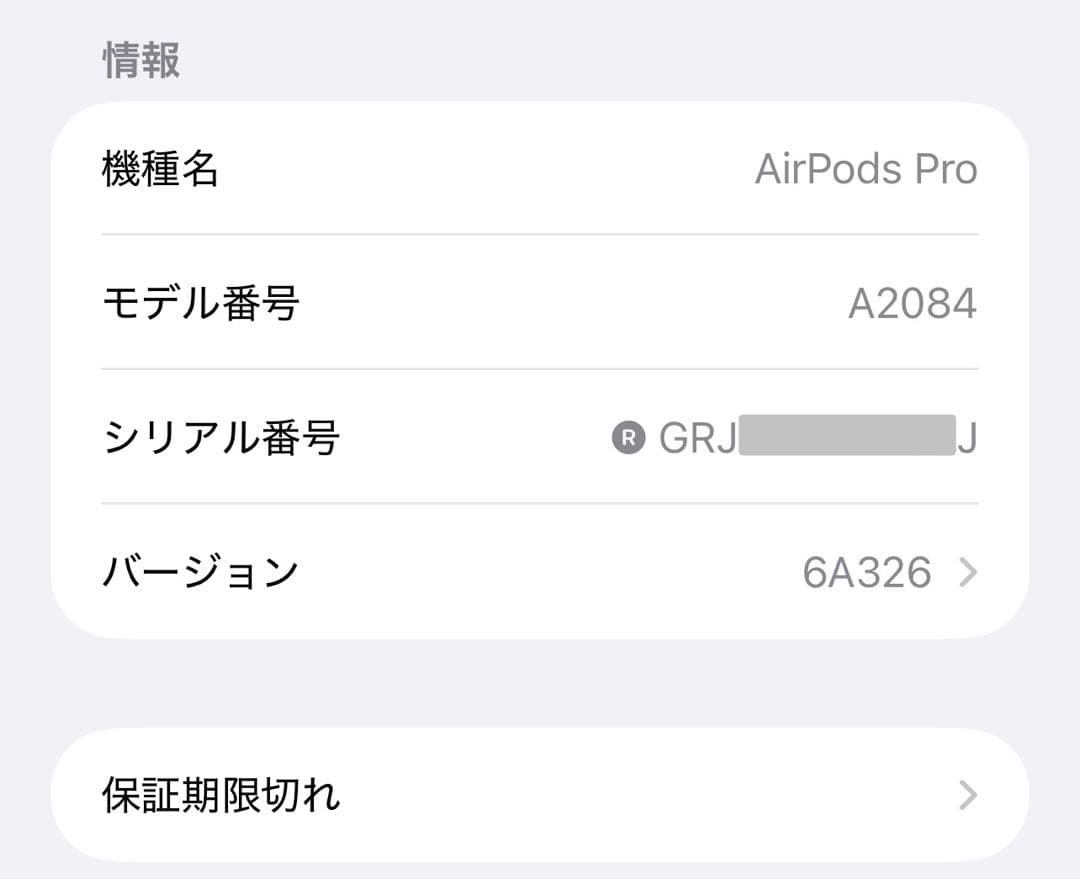Open the 保証期限切れ chevron arrow

point(968,795)
